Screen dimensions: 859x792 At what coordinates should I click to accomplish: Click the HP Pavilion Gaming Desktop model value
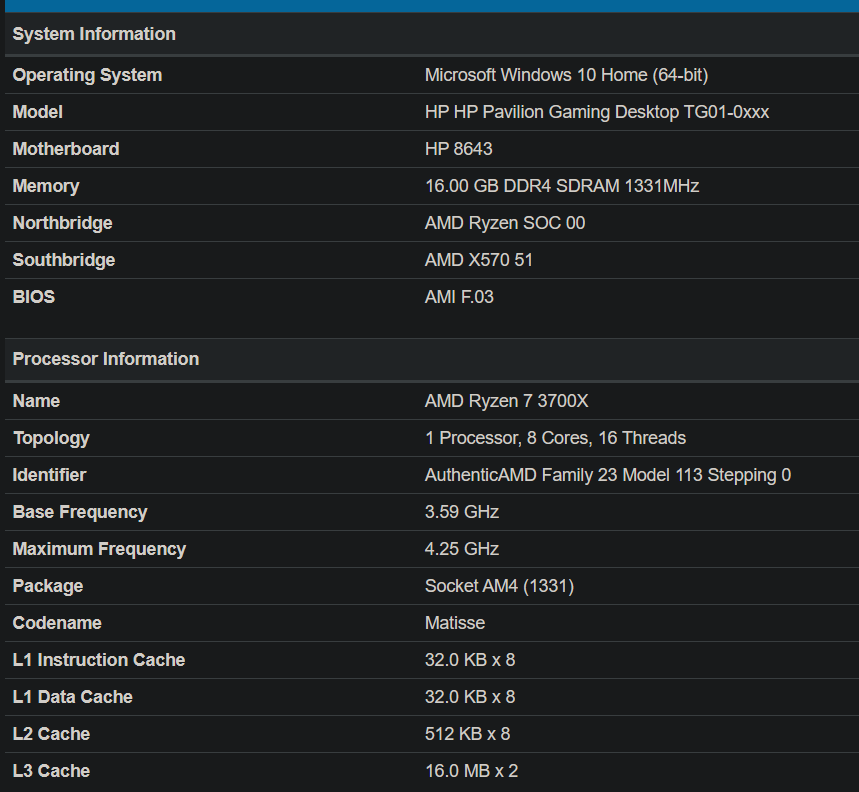(x=597, y=112)
